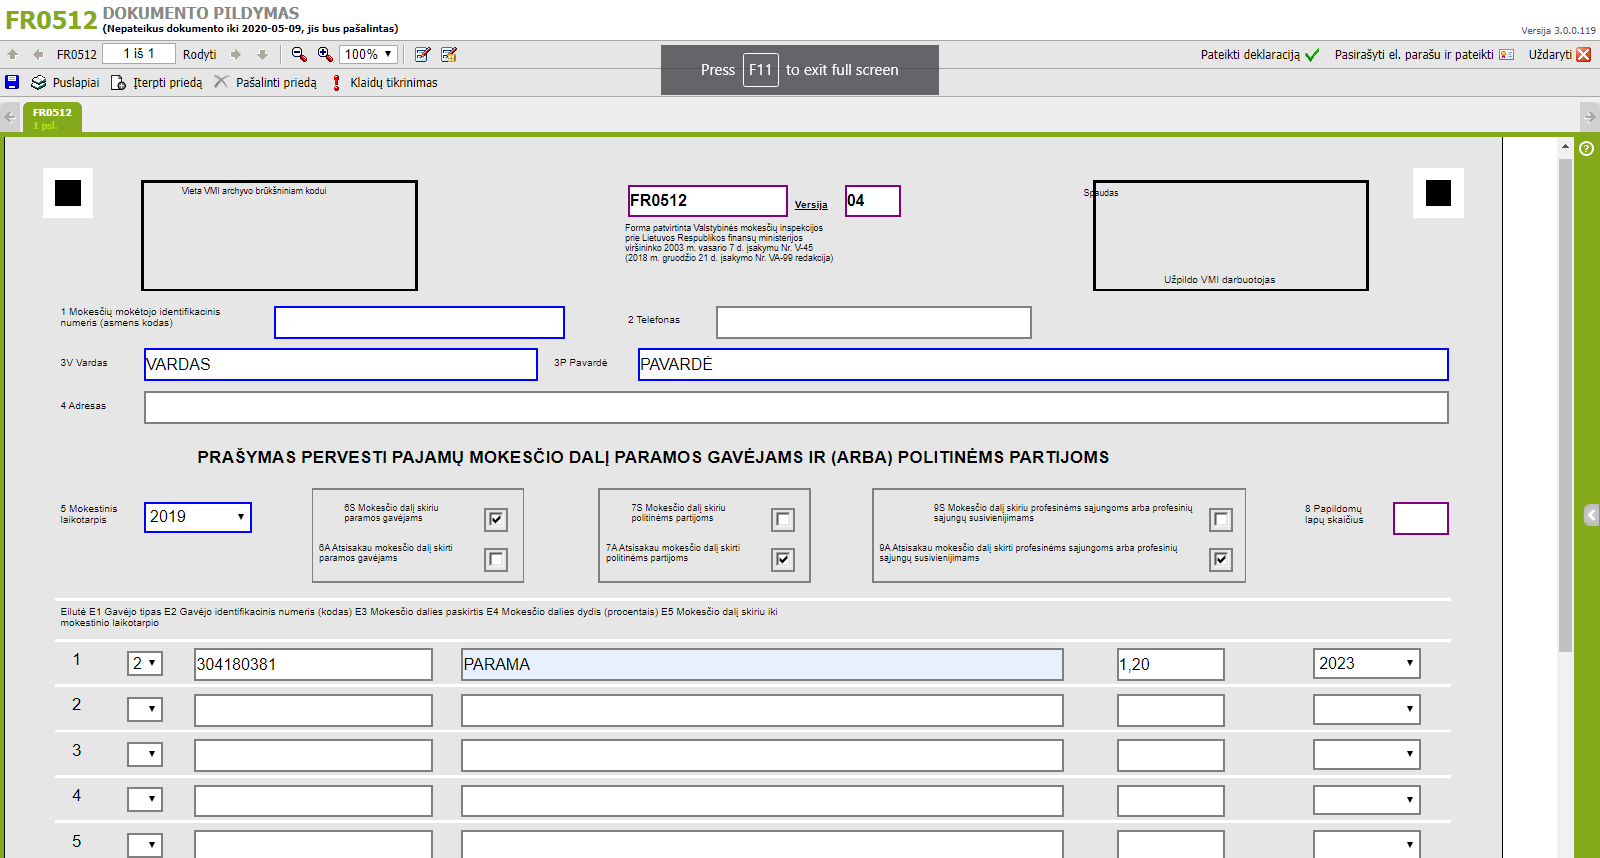Click the Įterpti priedą document icon
The height and width of the screenshot is (858, 1600).
pyautogui.click(x=118, y=82)
